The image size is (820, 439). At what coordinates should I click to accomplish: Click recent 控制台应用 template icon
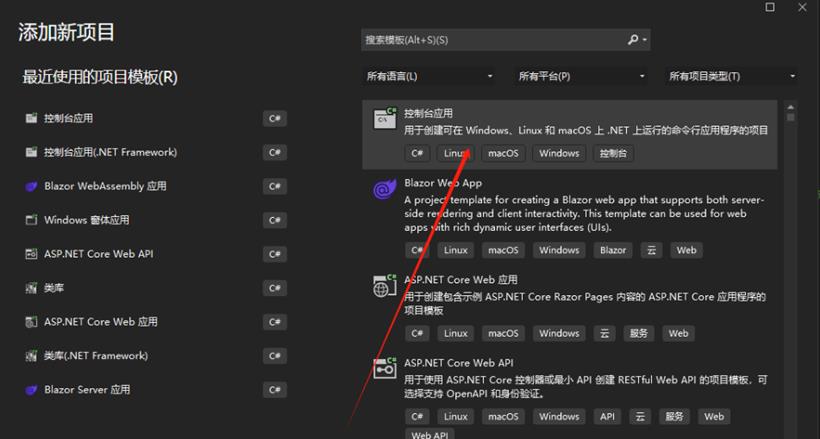31,118
